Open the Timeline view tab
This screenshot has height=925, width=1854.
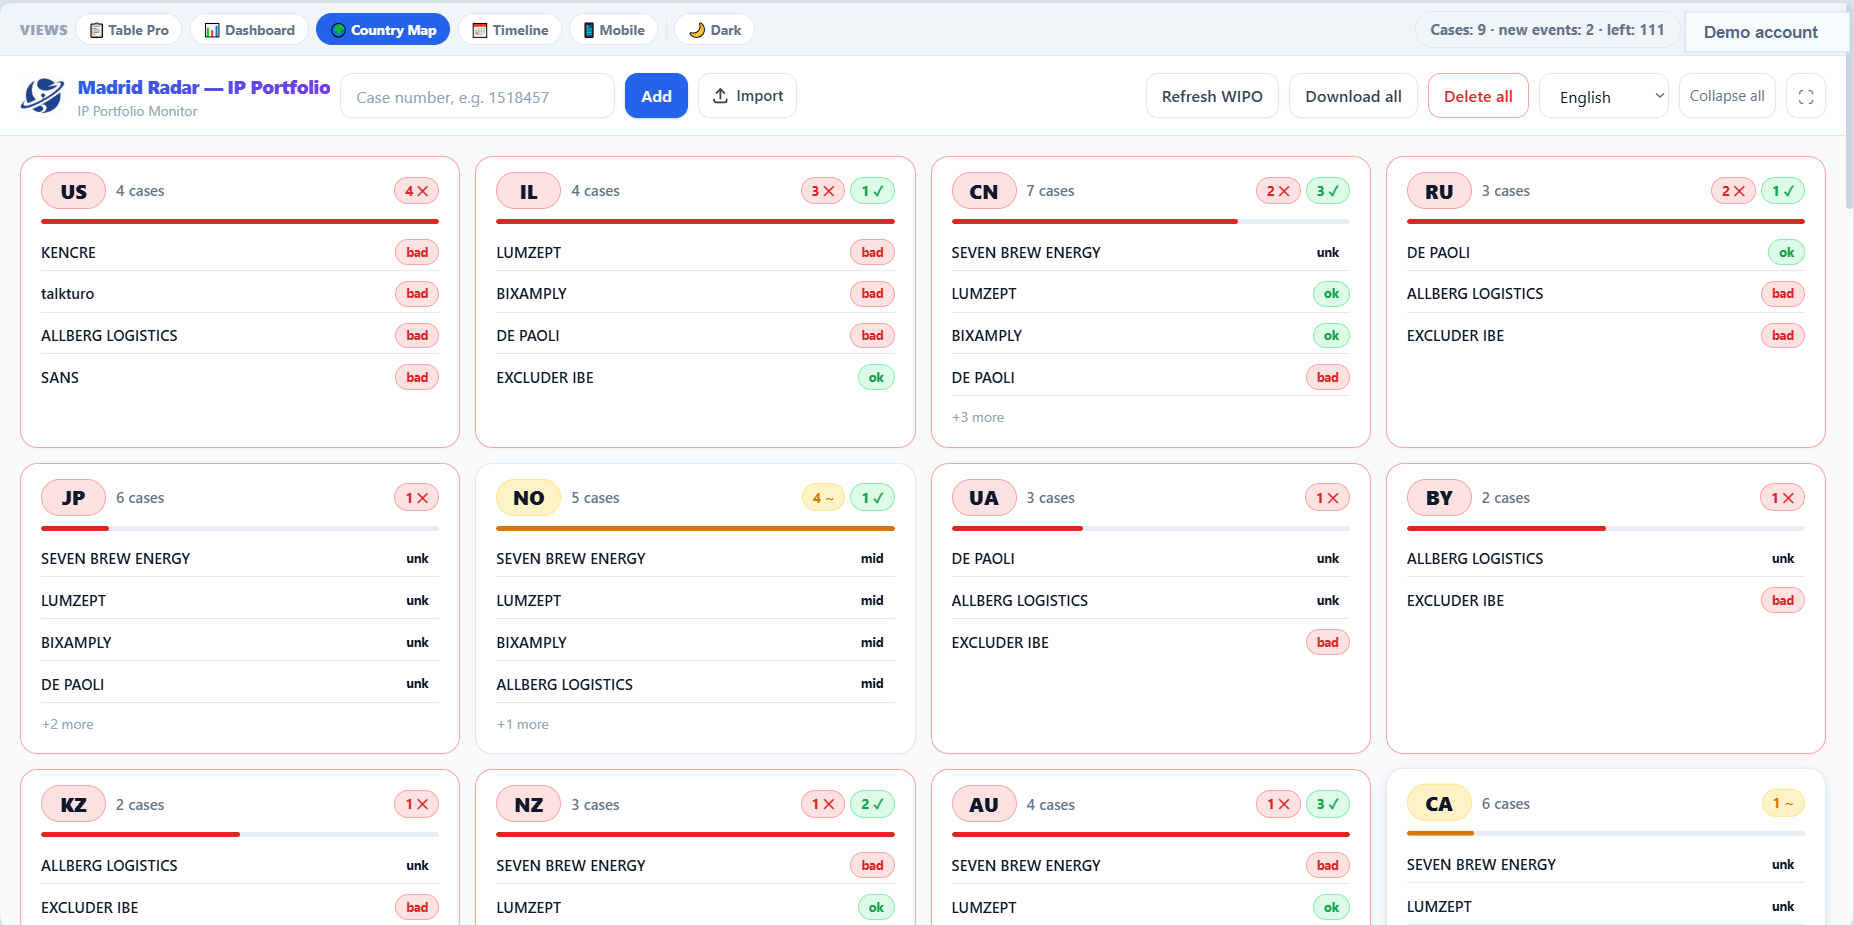pos(510,30)
